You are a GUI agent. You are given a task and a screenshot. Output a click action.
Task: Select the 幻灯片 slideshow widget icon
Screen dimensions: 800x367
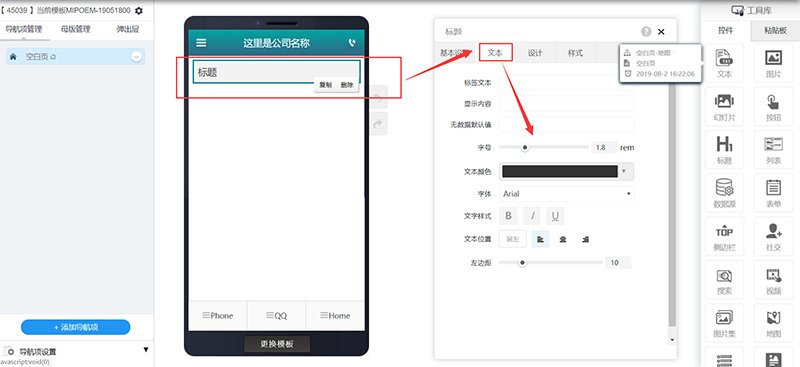click(x=724, y=106)
